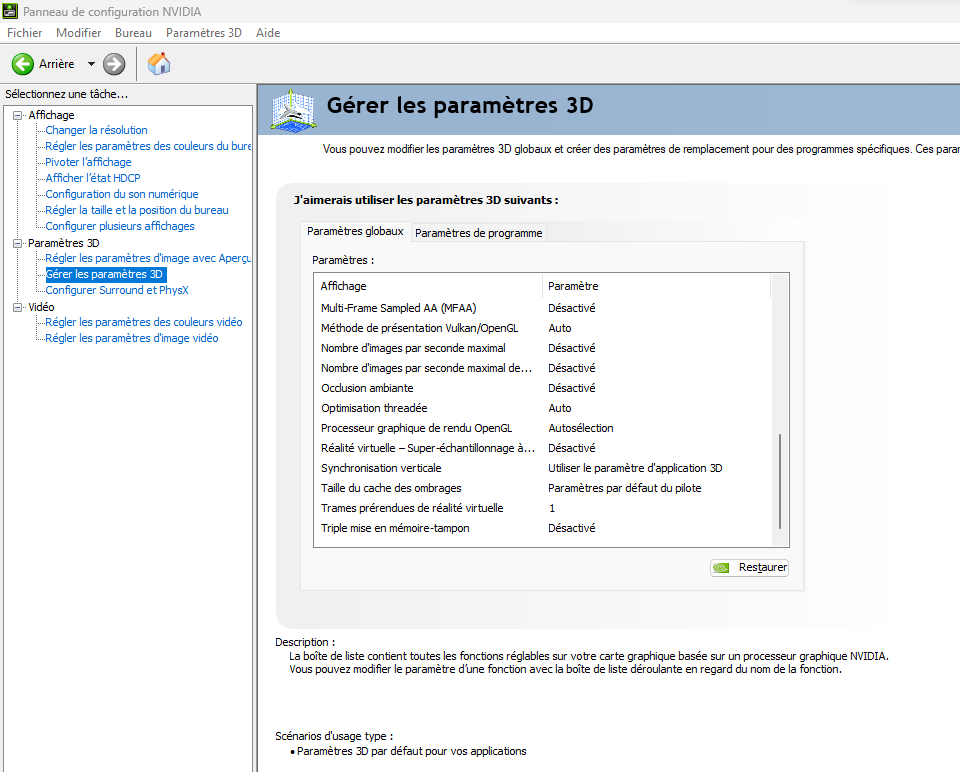Image resolution: width=960 pixels, height=772 pixels.
Task: Open the Paramètres 3D menu in menu bar
Action: point(203,33)
